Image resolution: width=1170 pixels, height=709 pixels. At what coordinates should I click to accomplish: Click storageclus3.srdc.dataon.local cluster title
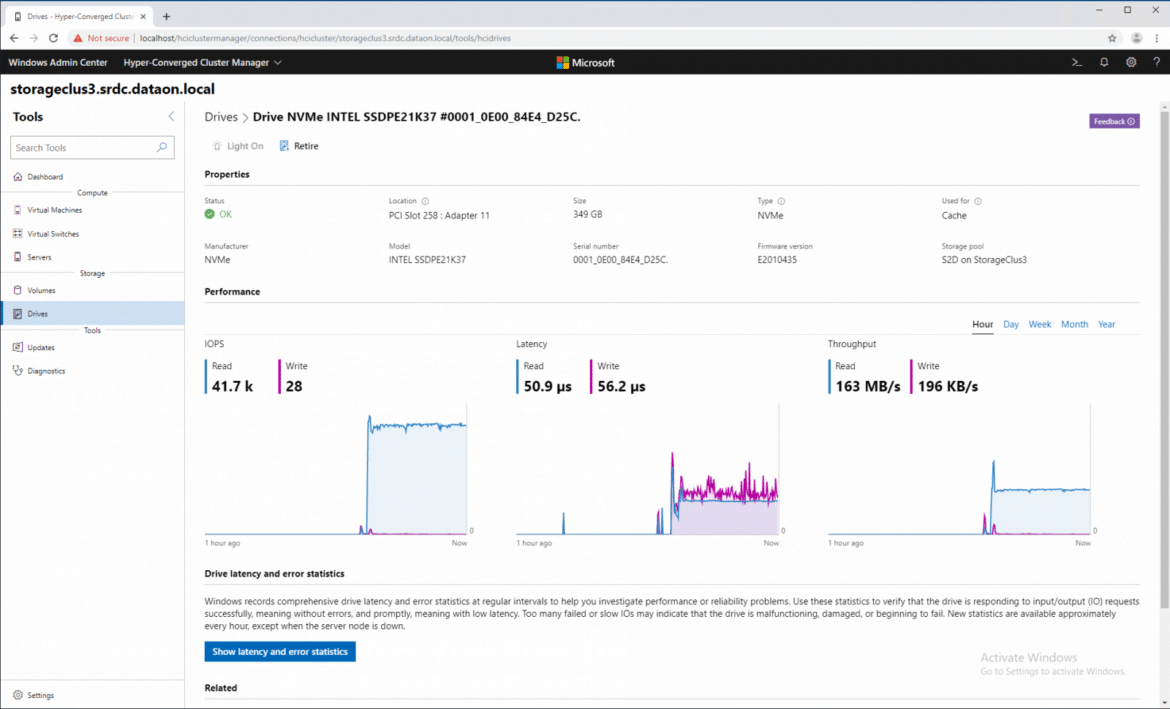[x=113, y=89]
